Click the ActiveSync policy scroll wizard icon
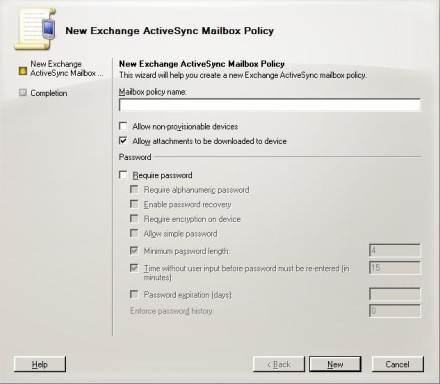 point(35,30)
